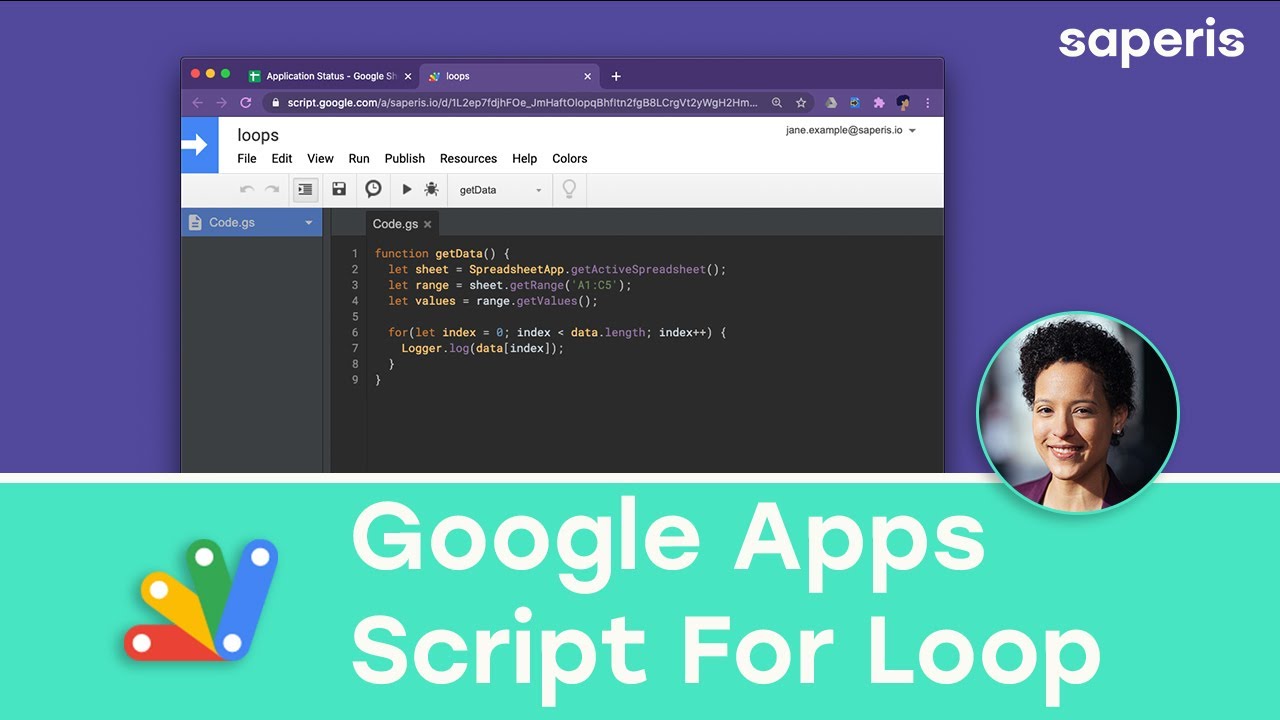Viewport: 1280px width, 720px height.
Task: Open the Edit menu
Action: click(x=282, y=158)
